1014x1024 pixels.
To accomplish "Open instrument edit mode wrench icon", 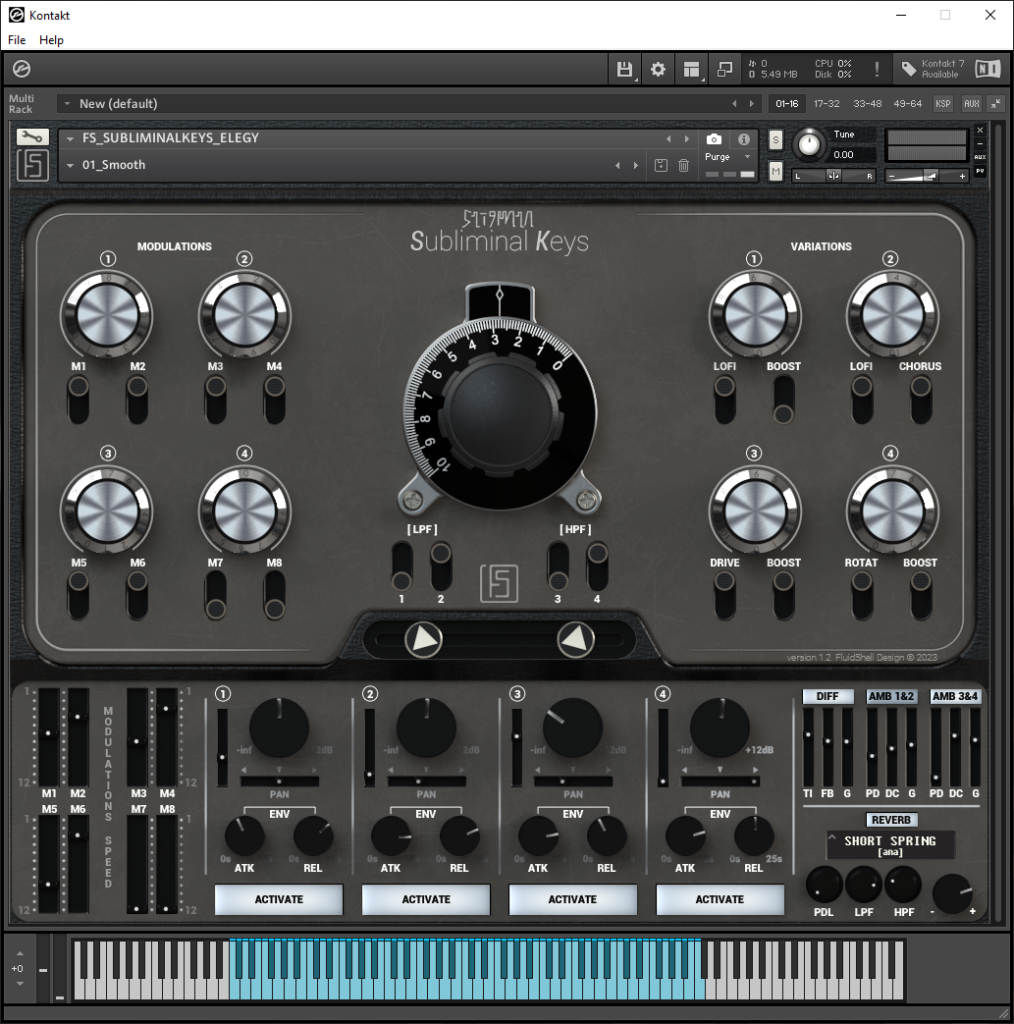I will click(x=32, y=136).
